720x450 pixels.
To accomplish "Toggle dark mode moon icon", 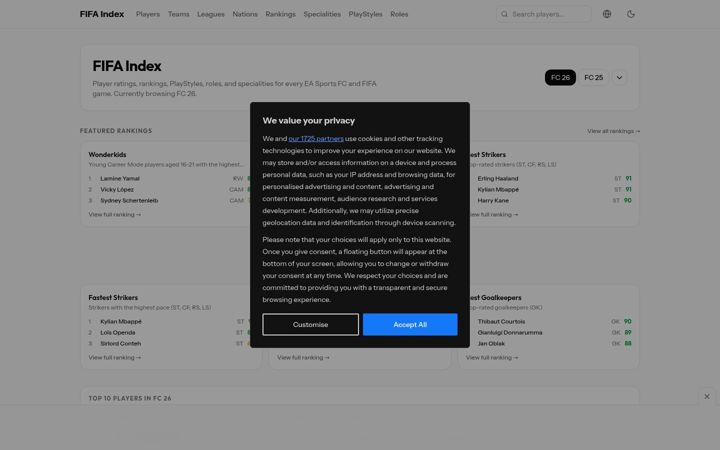I will (631, 14).
